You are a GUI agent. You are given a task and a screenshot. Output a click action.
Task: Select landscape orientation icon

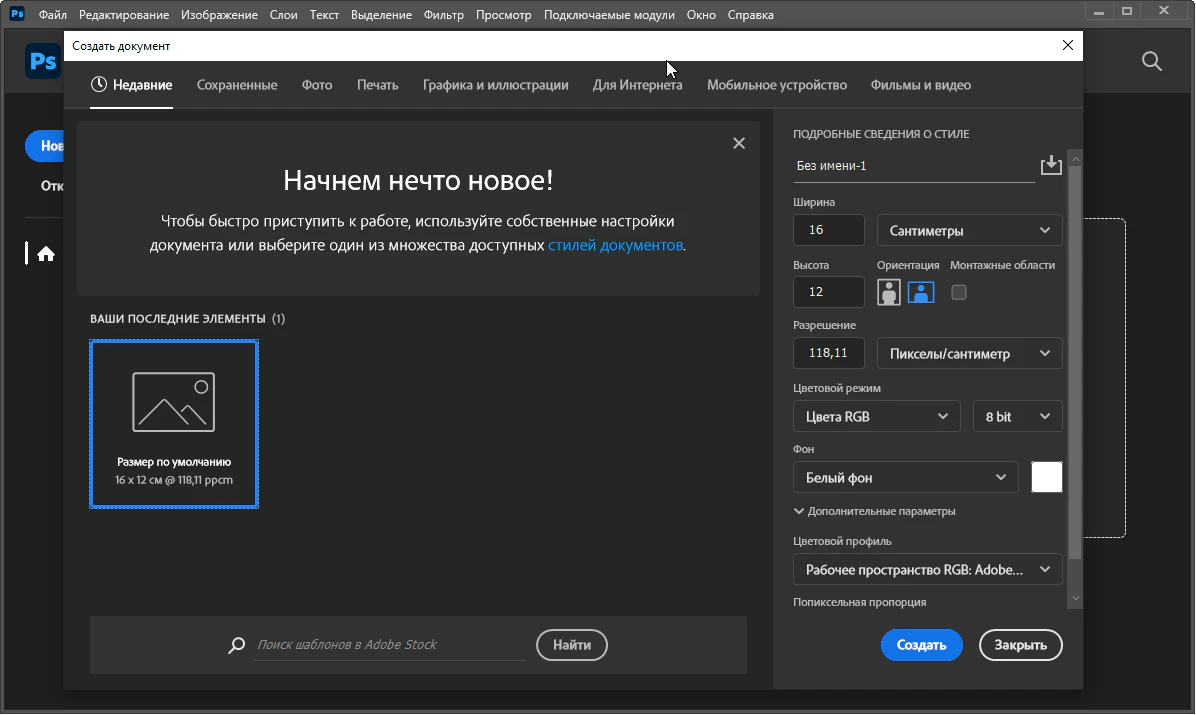coord(921,292)
